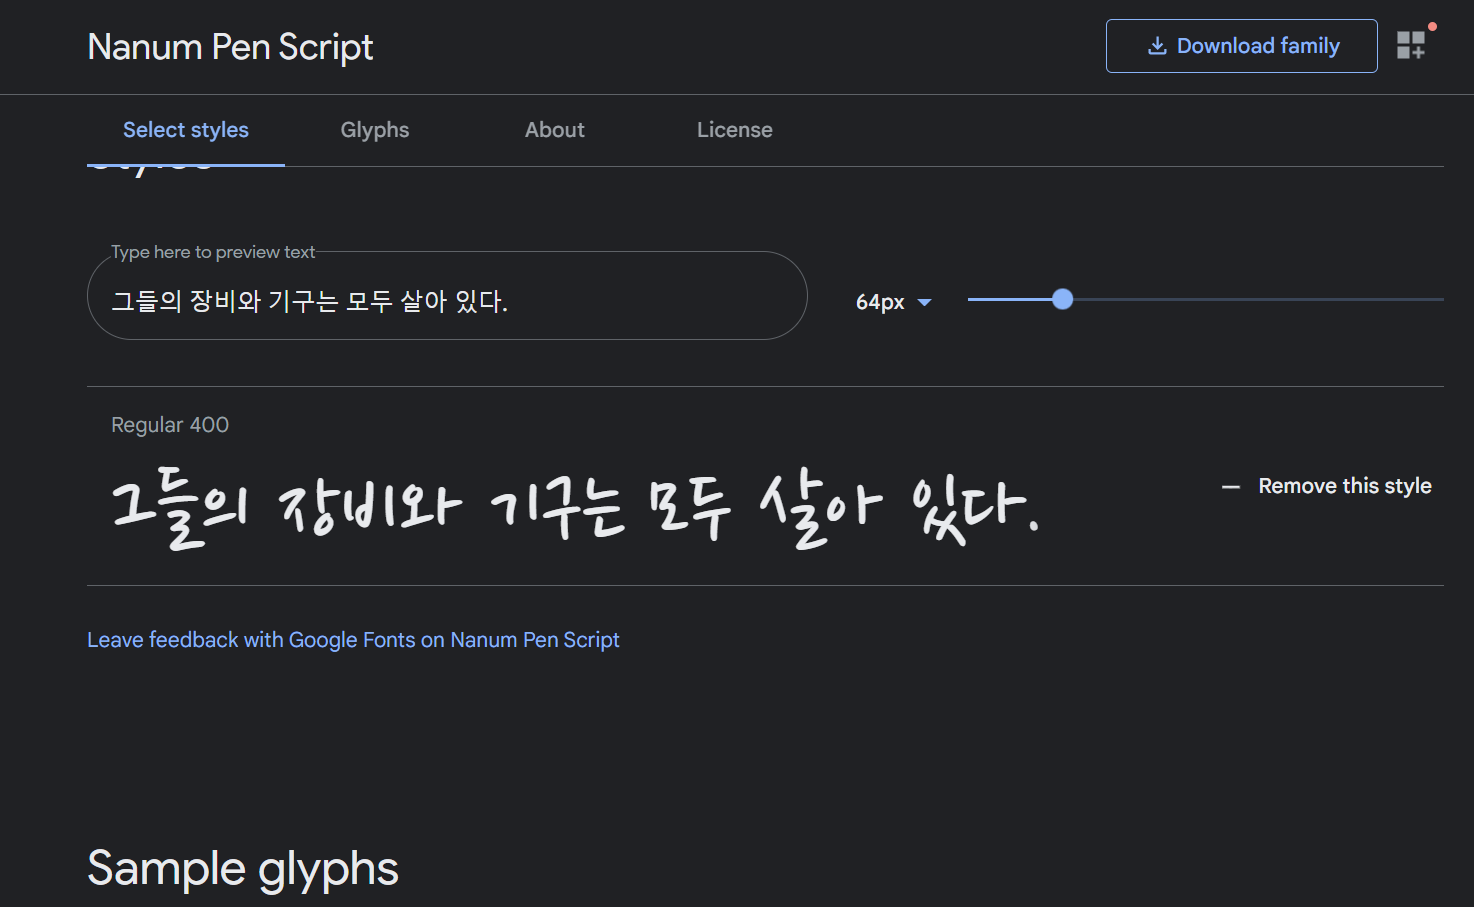Image resolution: width=1474 pixels, height=907 pixels.
Task: Click the minus icon beside Remove this style
Action: [x=1230, y=487]
